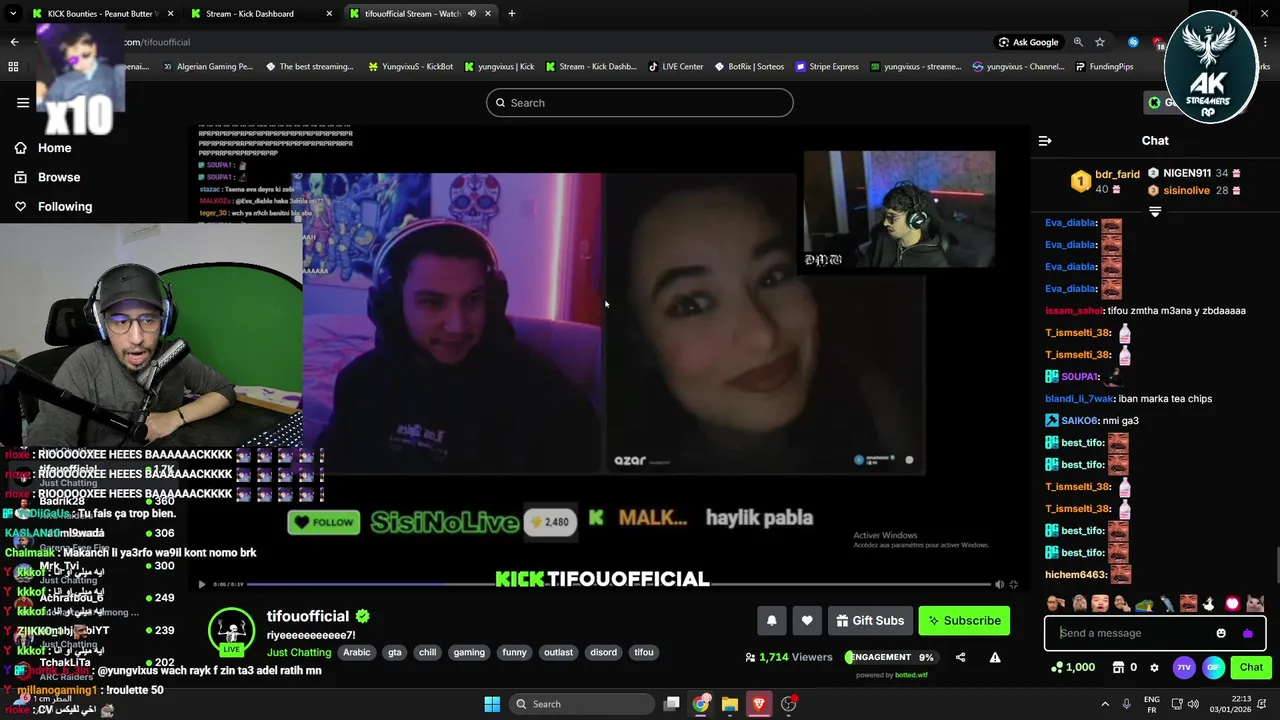Viewport: 1280px width, 720px height.
Task: Open the apps grid in bookmarks bar
Action: [13, 67]
